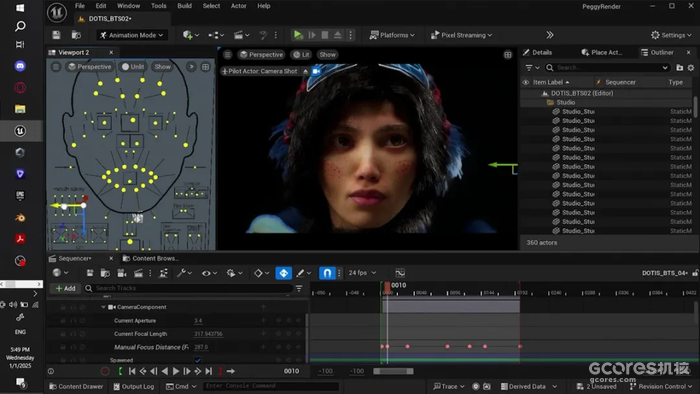Toggle the blue auto-key diamond button
Image resolution: width=700 pixels, height=394 pixels.
point(283,273)
